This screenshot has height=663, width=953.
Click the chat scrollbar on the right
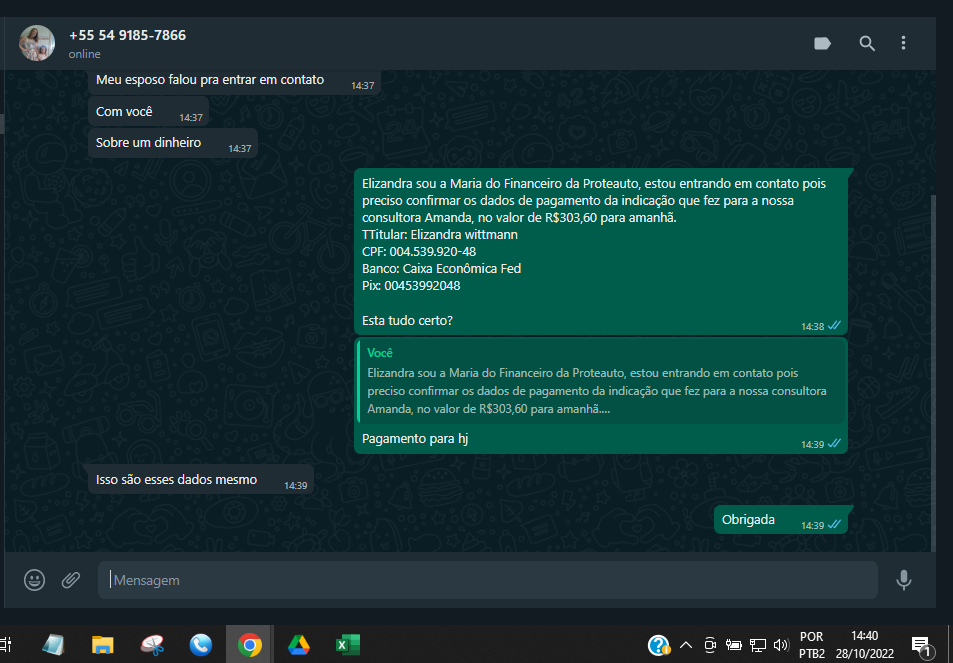coord(934,370)
